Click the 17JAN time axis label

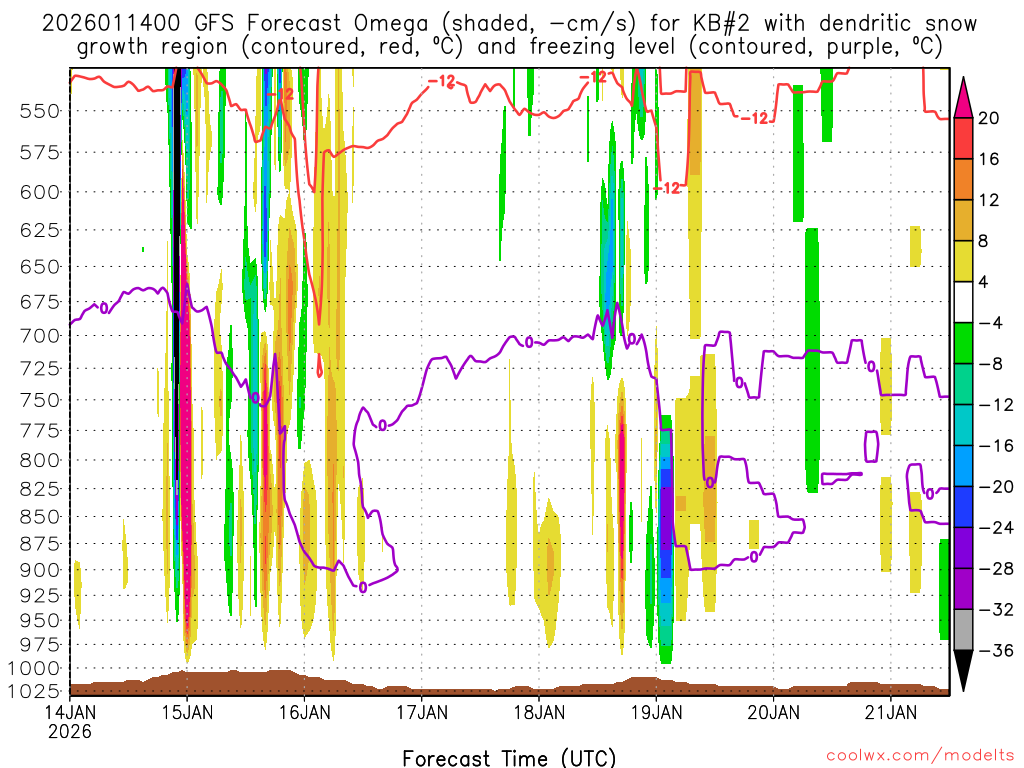point(422,712)
